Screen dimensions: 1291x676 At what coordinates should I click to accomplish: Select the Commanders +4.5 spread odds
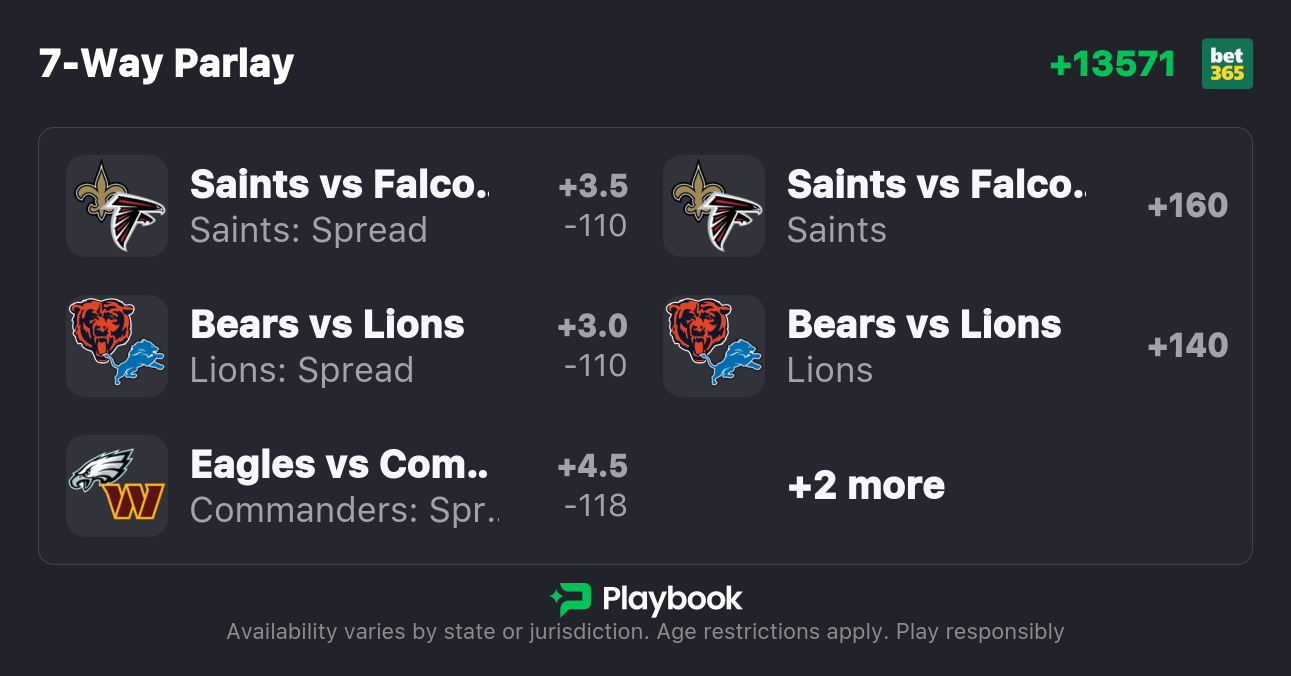pos(593,486)
